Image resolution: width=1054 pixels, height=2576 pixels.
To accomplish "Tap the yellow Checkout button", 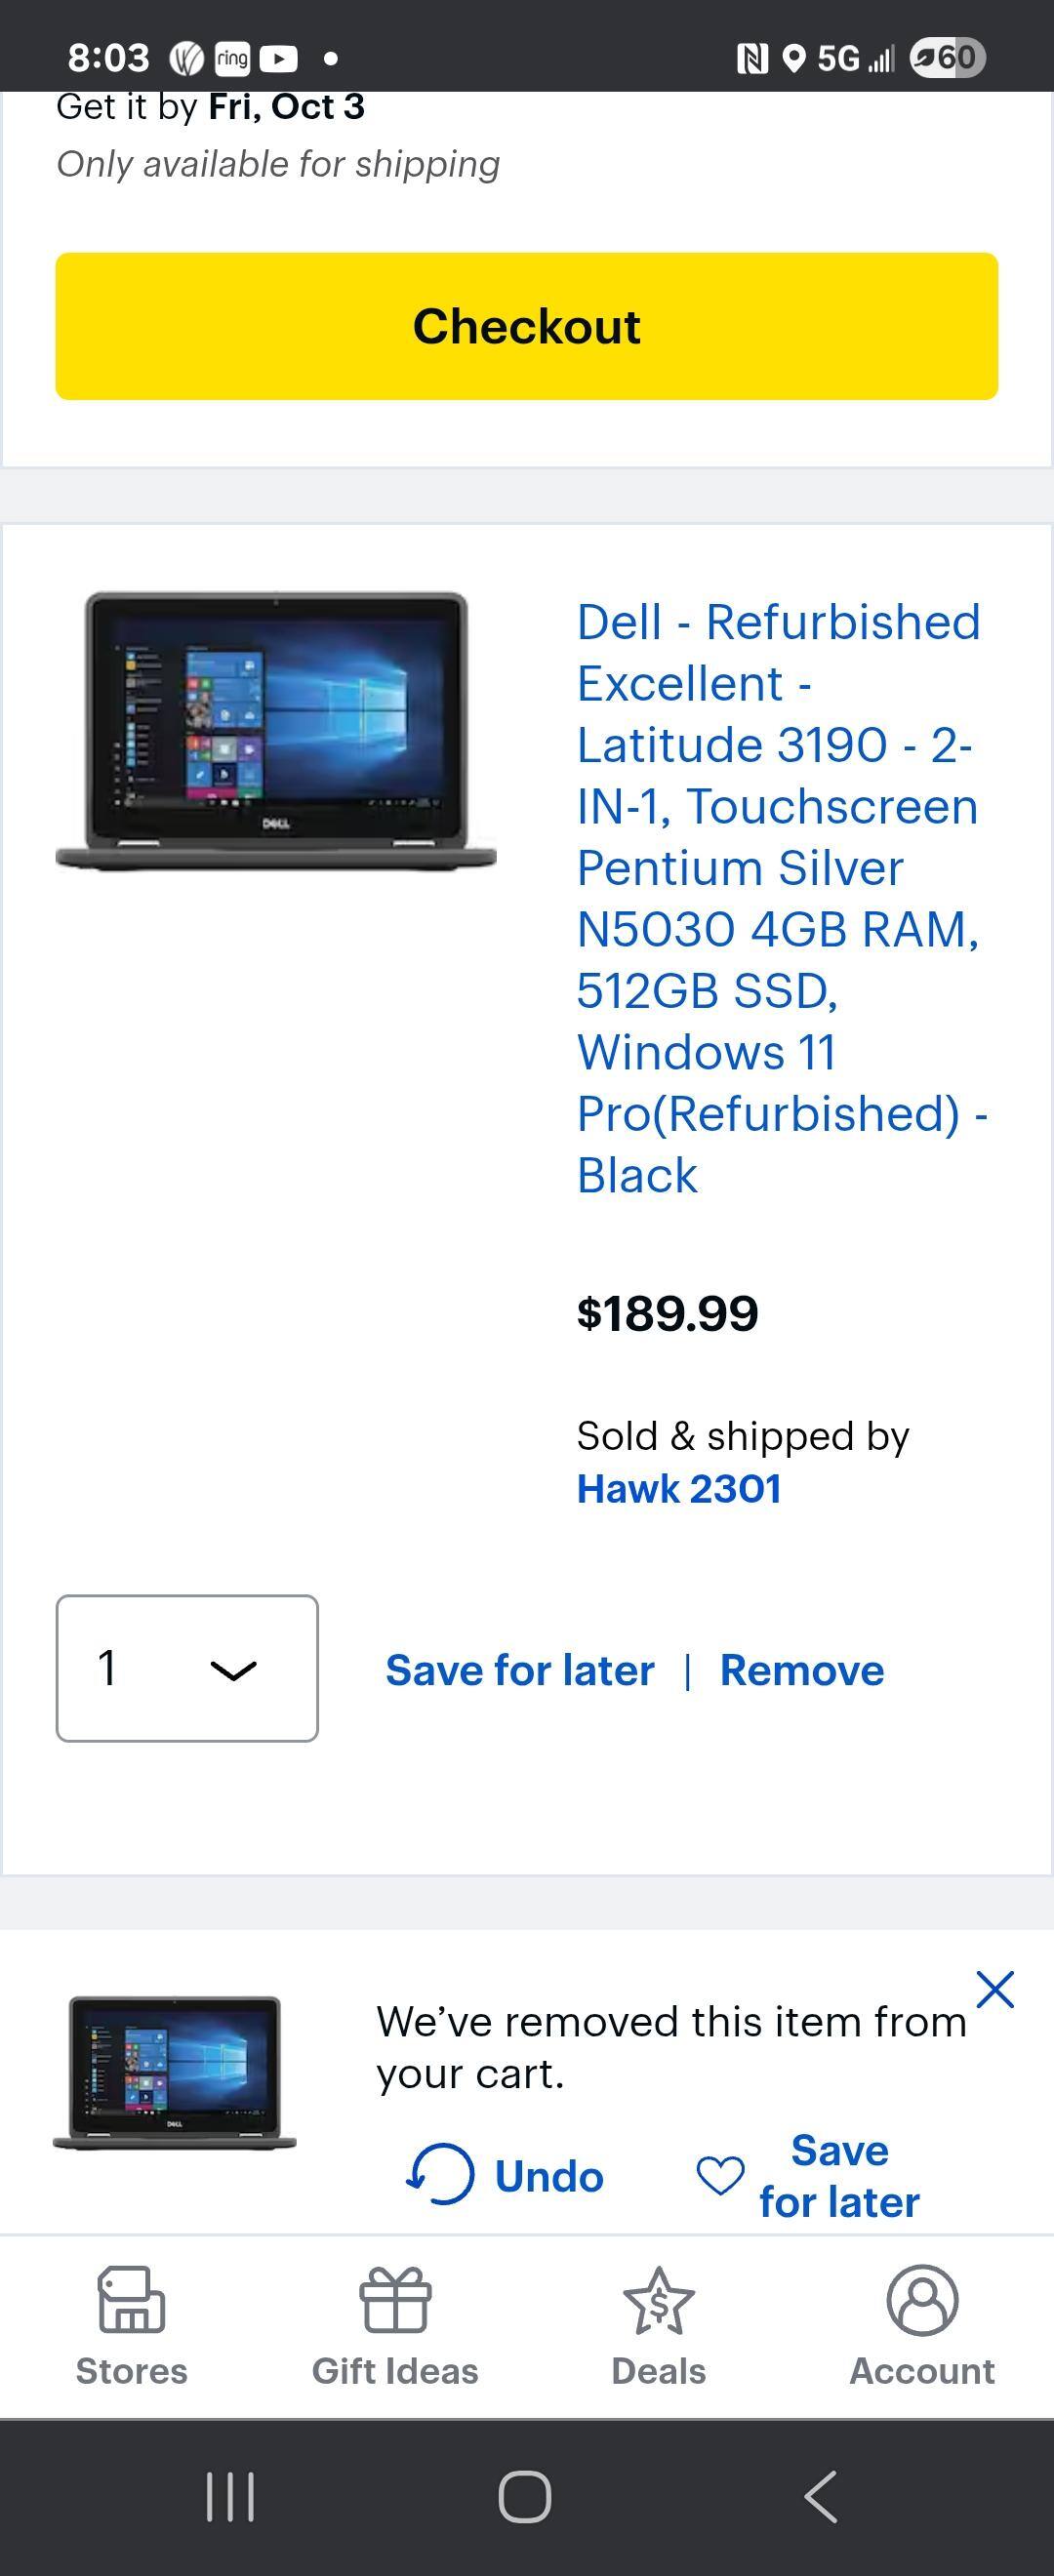I will coord(526,326).
